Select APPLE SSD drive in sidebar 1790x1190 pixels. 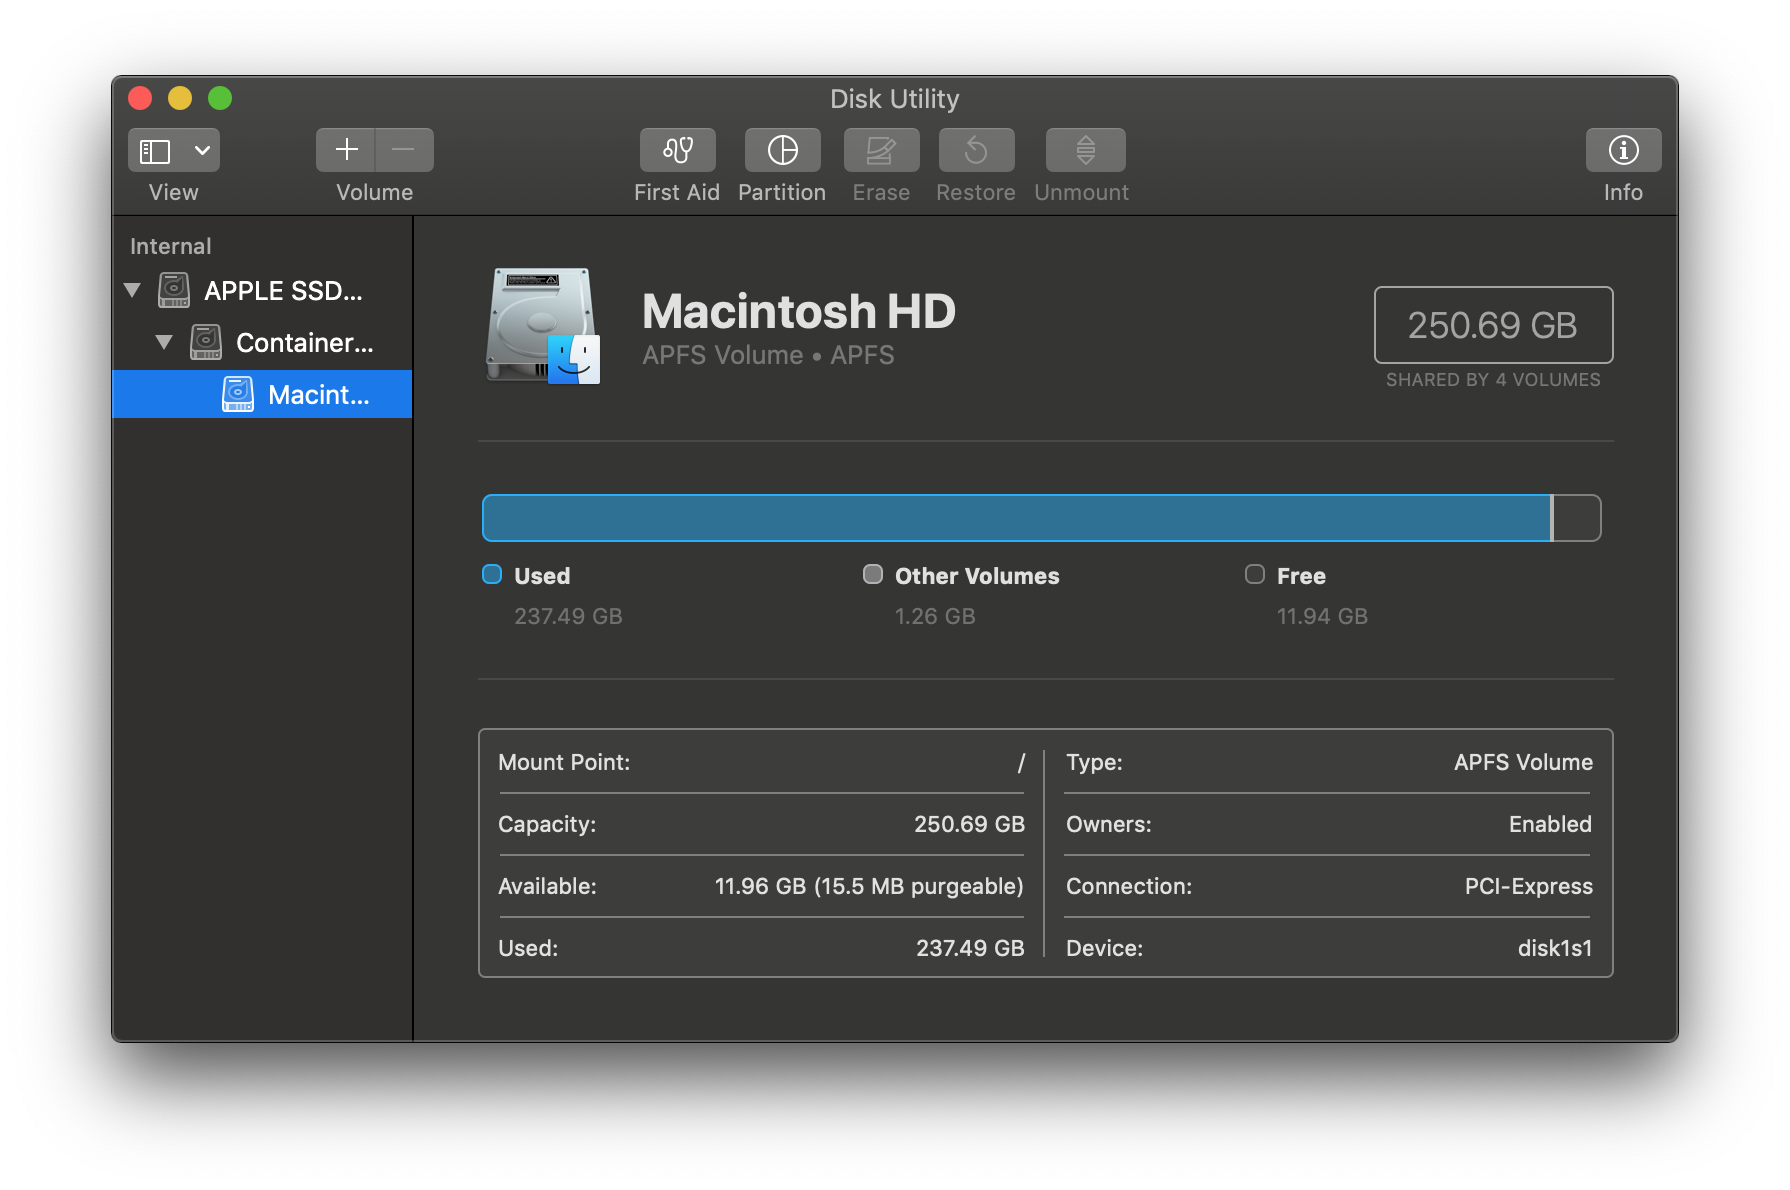[262, 291]
